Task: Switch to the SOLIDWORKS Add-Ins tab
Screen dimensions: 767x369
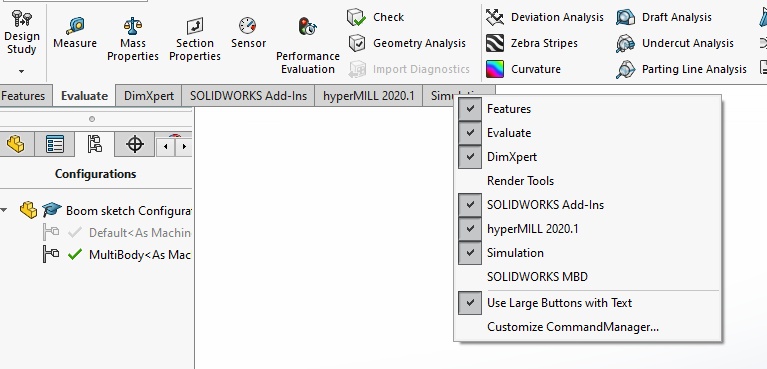Action: (248, 95)
